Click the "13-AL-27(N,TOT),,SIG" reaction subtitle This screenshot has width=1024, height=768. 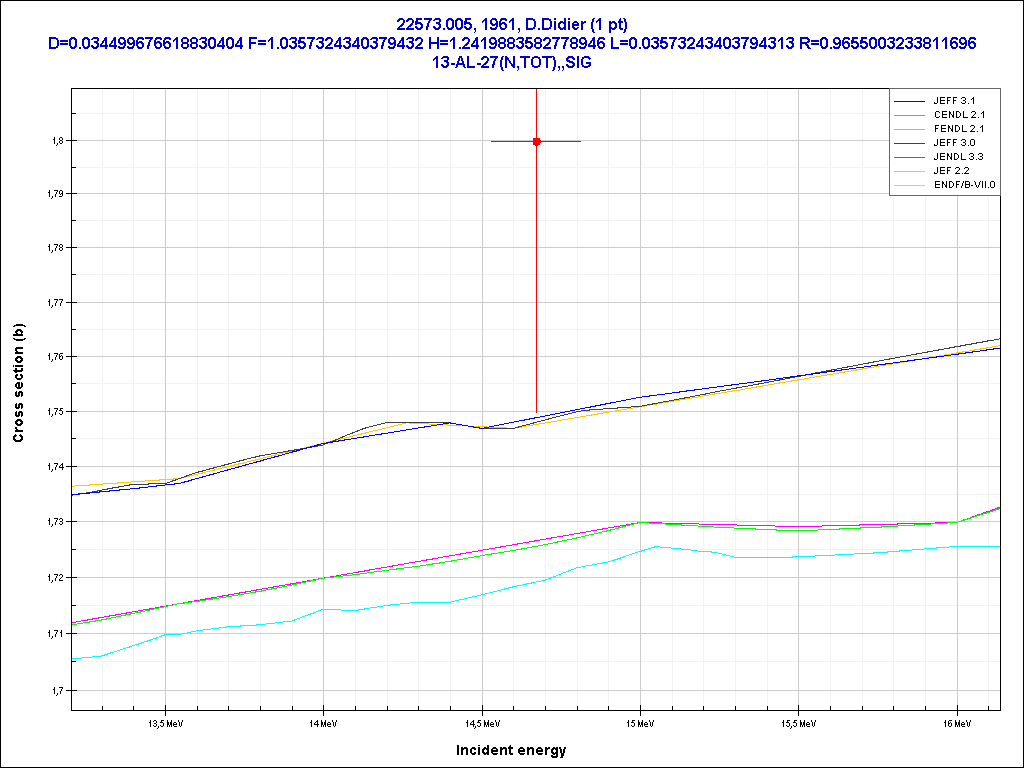[511, 62]
